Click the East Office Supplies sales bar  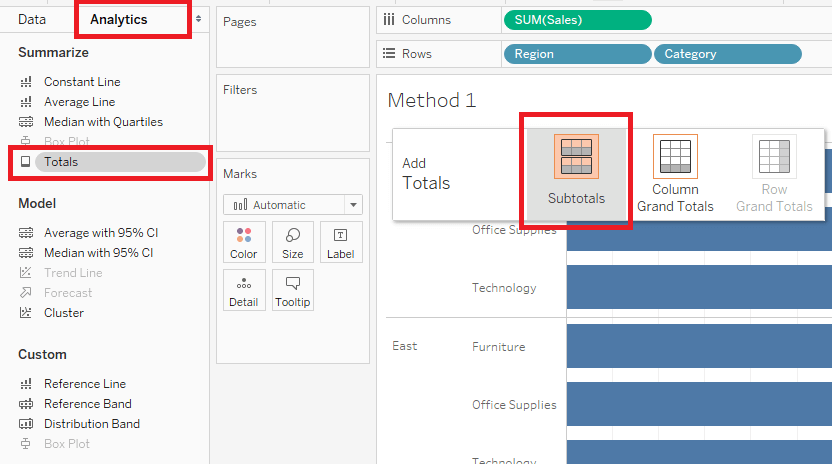[x=699, y=403]
